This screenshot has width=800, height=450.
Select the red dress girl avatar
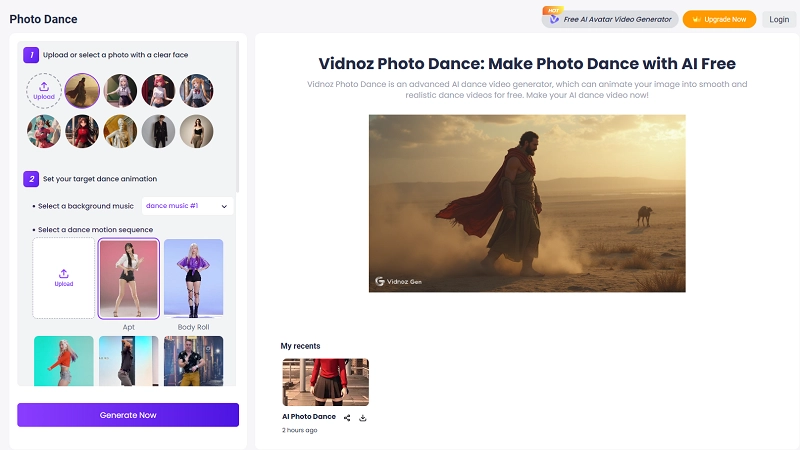pos(82,131)
